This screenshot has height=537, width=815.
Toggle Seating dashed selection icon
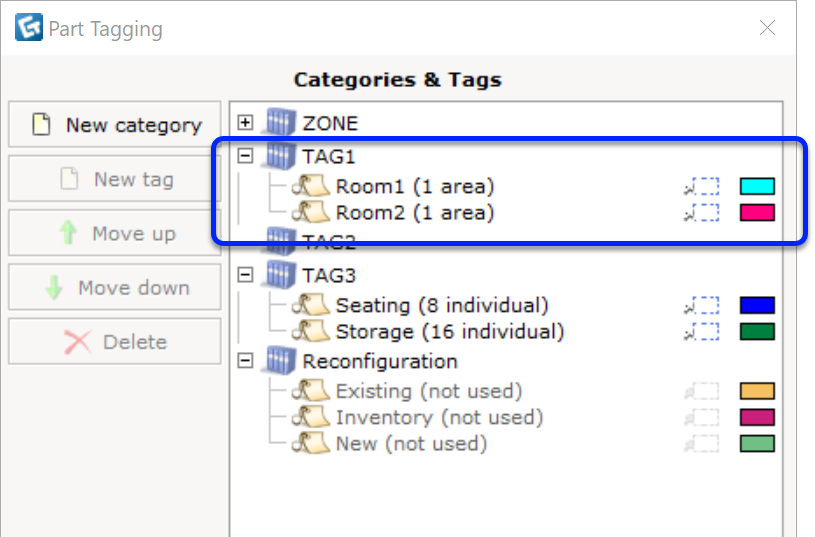(x=702, y=306)
